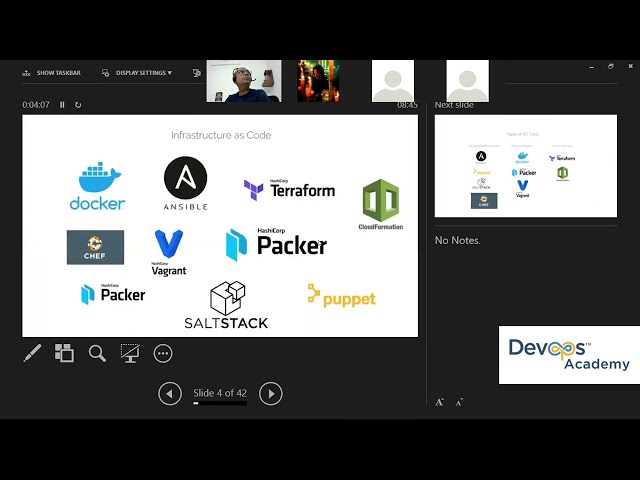Make the notes text smaller
The width and height of the screenshot is (640, 480).
coord(459,402)
